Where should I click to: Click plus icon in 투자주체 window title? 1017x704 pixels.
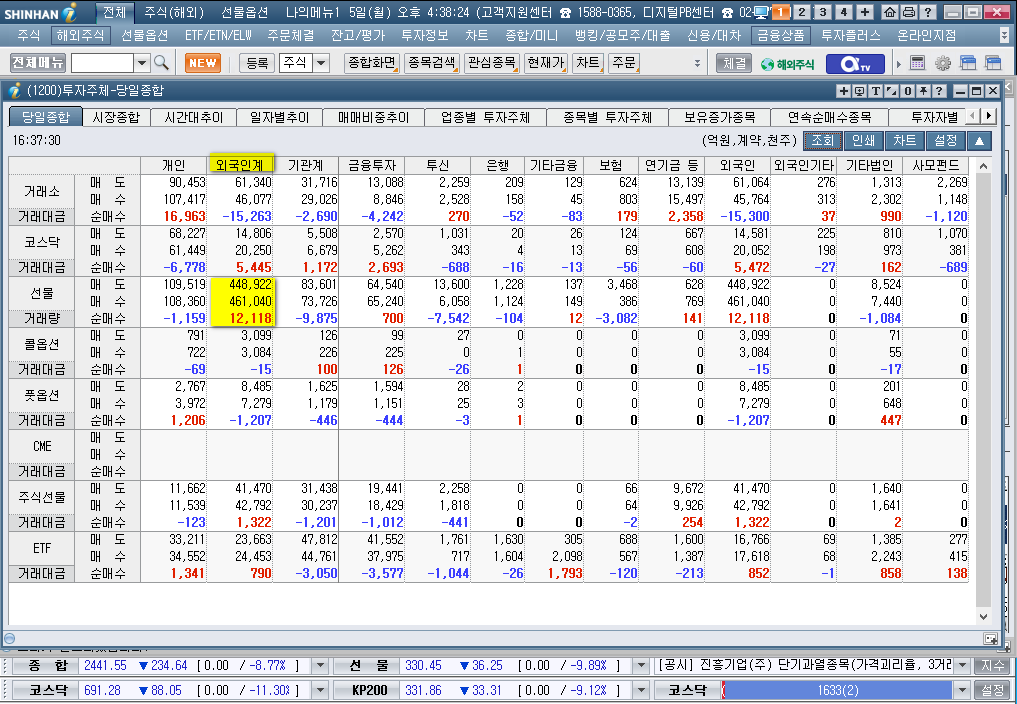(x=843, y=91)
